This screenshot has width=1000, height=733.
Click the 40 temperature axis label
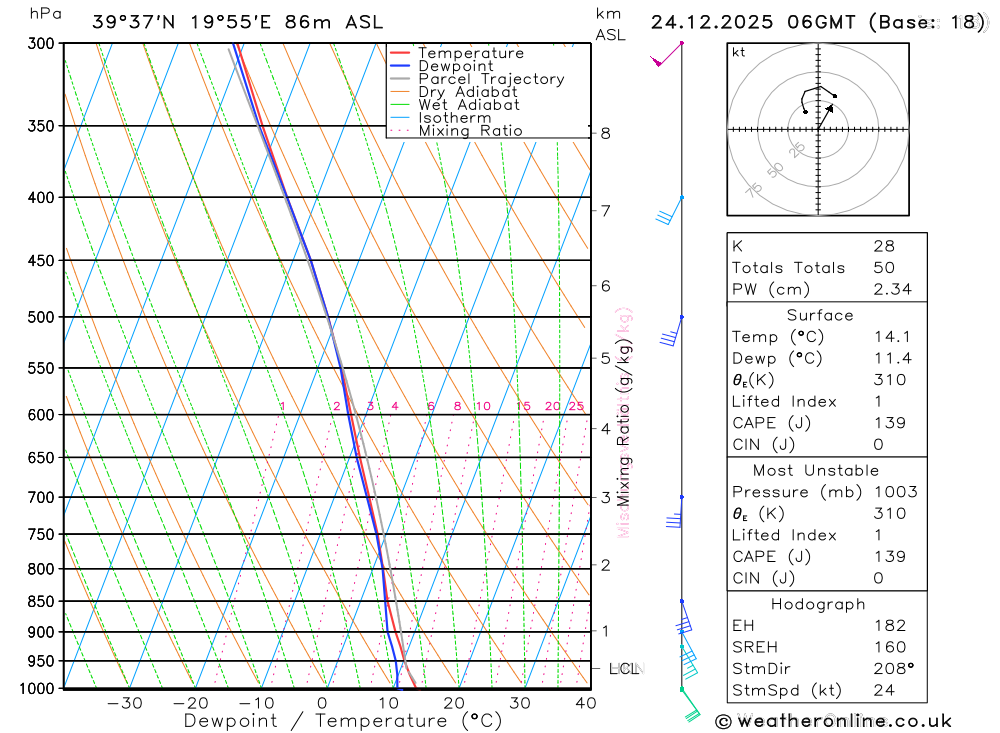585,703
